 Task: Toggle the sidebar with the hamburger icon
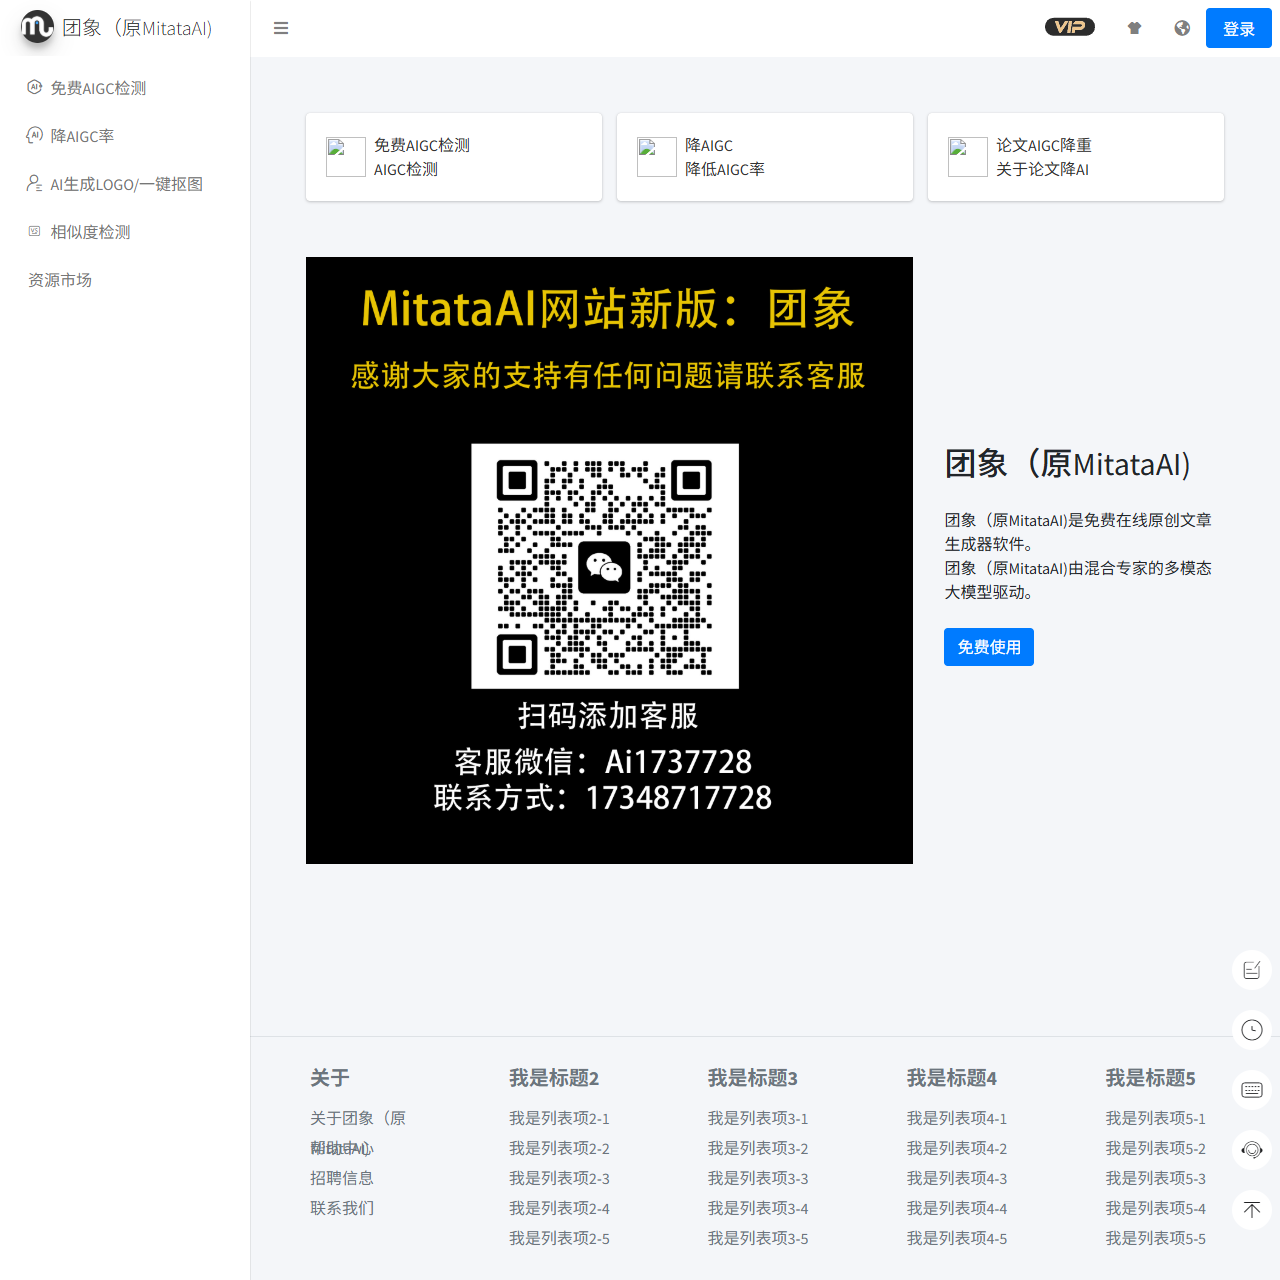point(281,28)
